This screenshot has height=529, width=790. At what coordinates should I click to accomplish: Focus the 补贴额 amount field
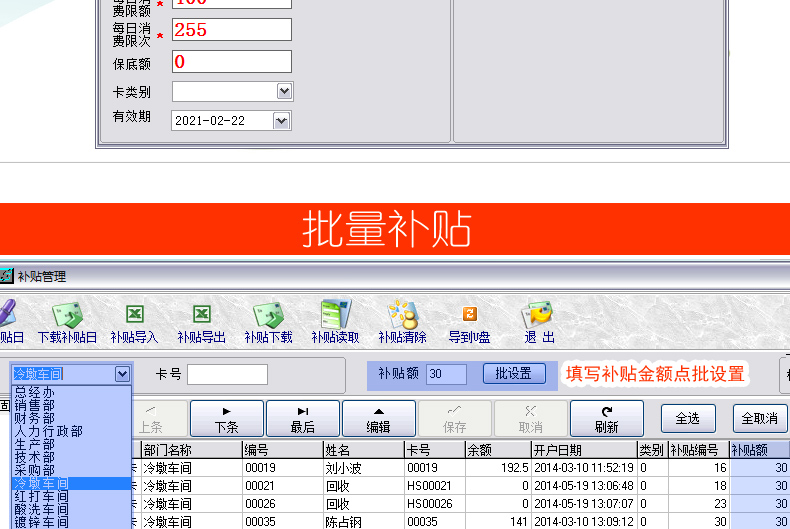click(446, 374)
